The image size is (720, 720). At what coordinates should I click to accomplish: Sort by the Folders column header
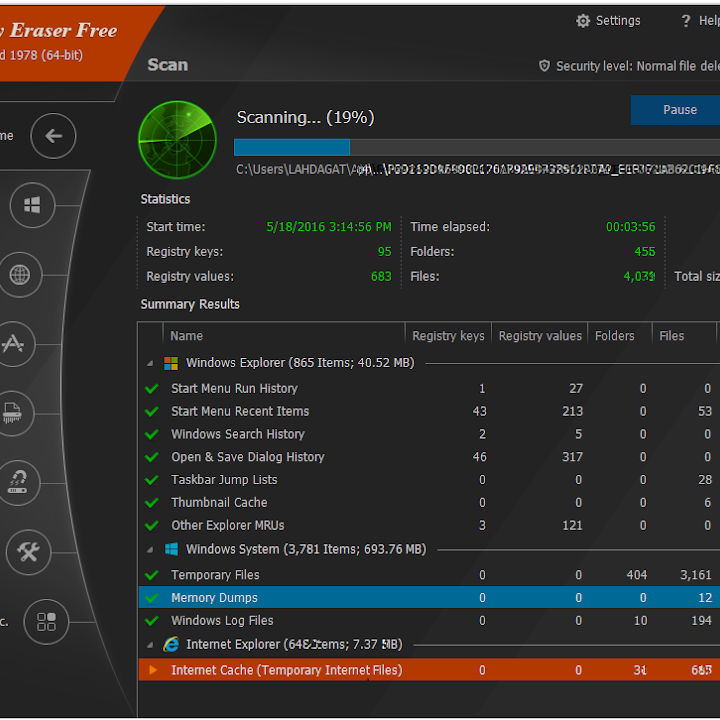point(620,336)
